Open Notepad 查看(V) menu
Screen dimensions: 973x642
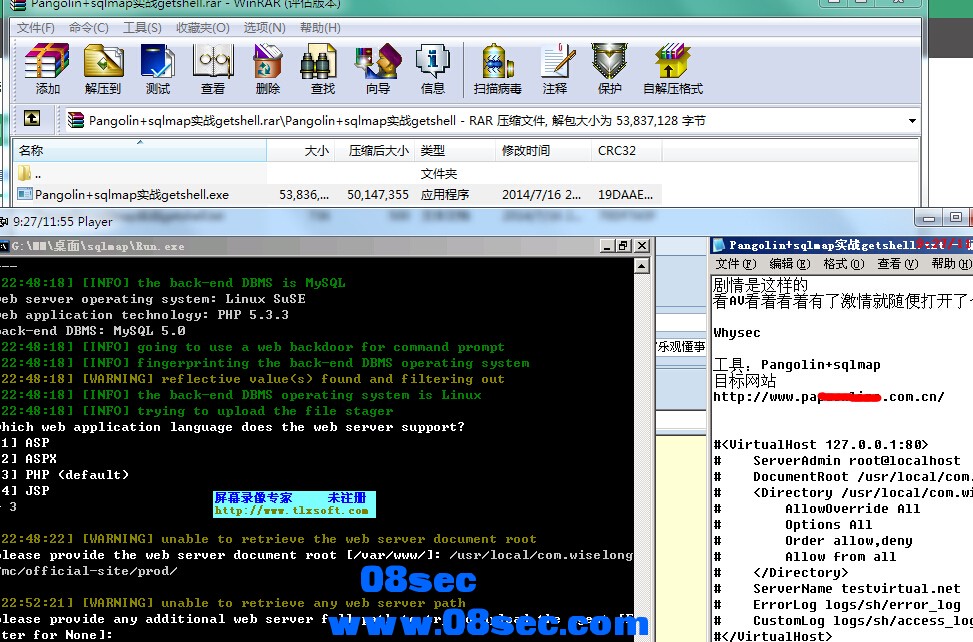(898, 264)
